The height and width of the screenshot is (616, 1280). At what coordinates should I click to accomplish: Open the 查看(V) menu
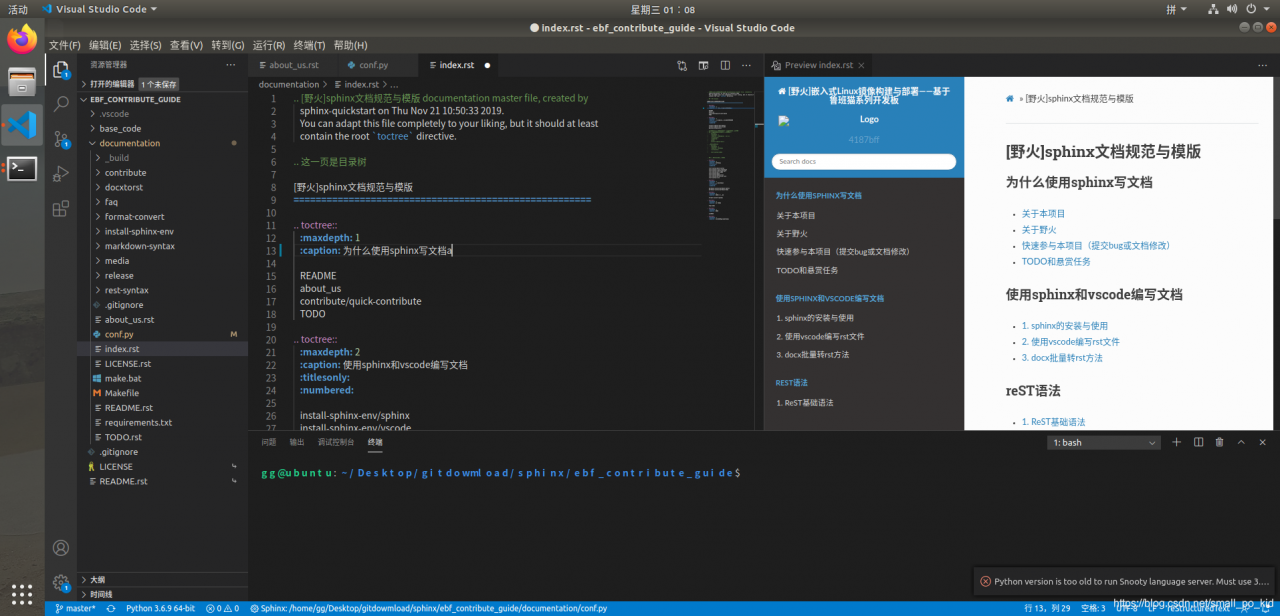tap(186, 45)
